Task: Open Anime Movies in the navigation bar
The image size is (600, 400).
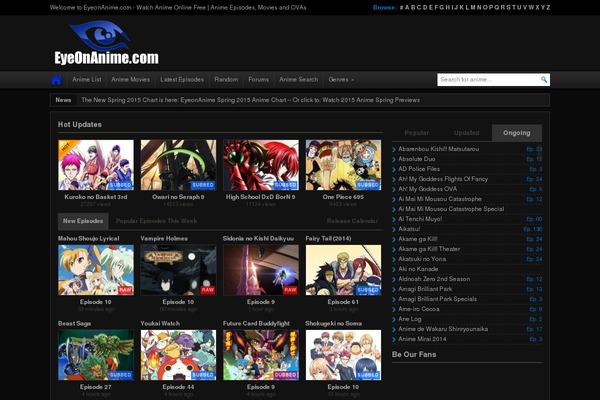Action: tap(130, 80)
